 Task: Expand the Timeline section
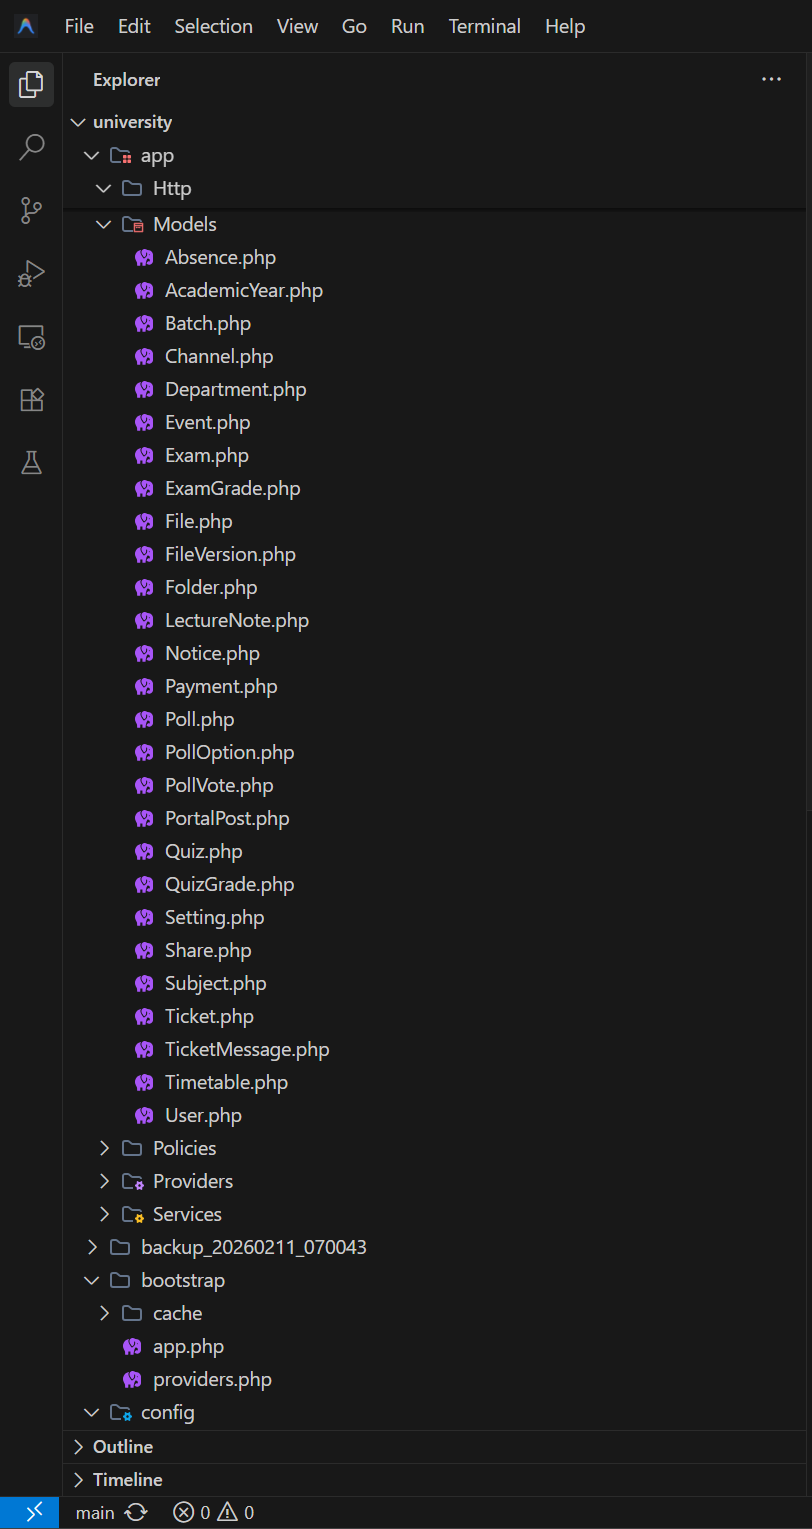coord(127,1479)
